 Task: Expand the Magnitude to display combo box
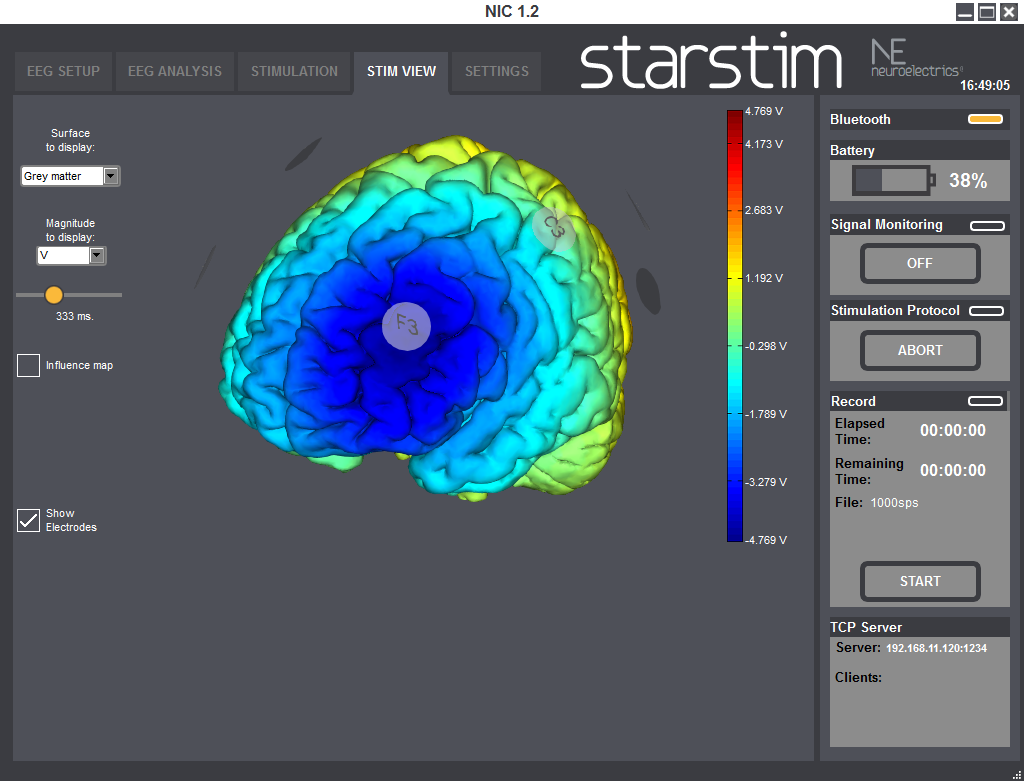pos(71,255)
